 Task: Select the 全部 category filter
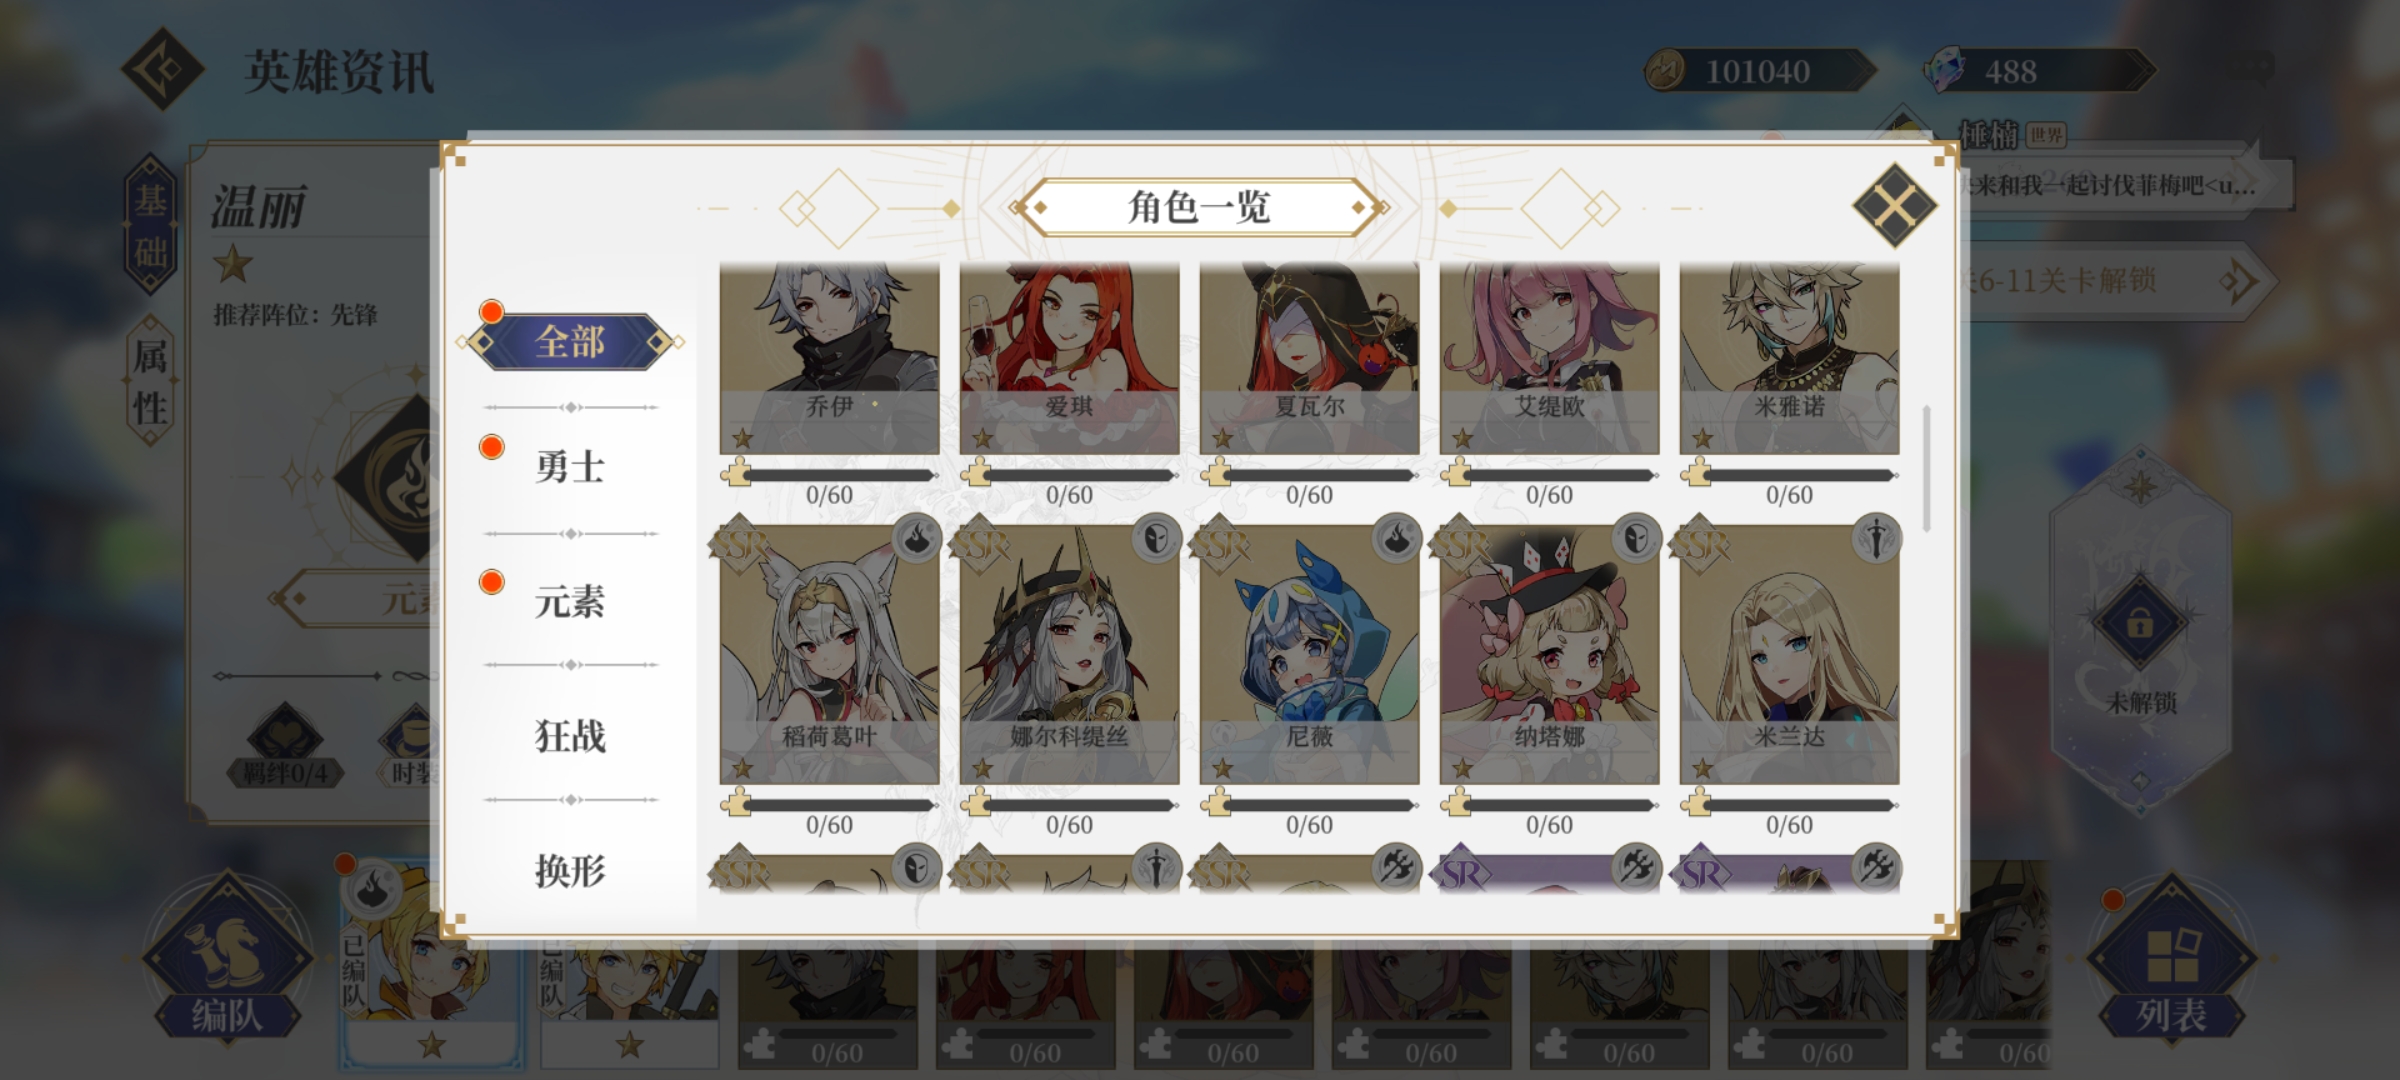point(570,342)
